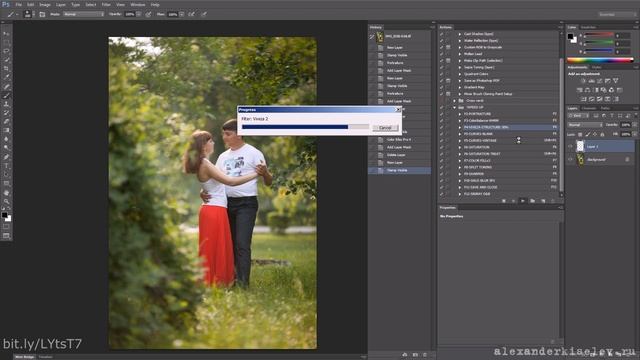Delete the selected action with the trash icon
Image resolution: width=640 pixels, height=360 pixels.
tap(553, 201)
